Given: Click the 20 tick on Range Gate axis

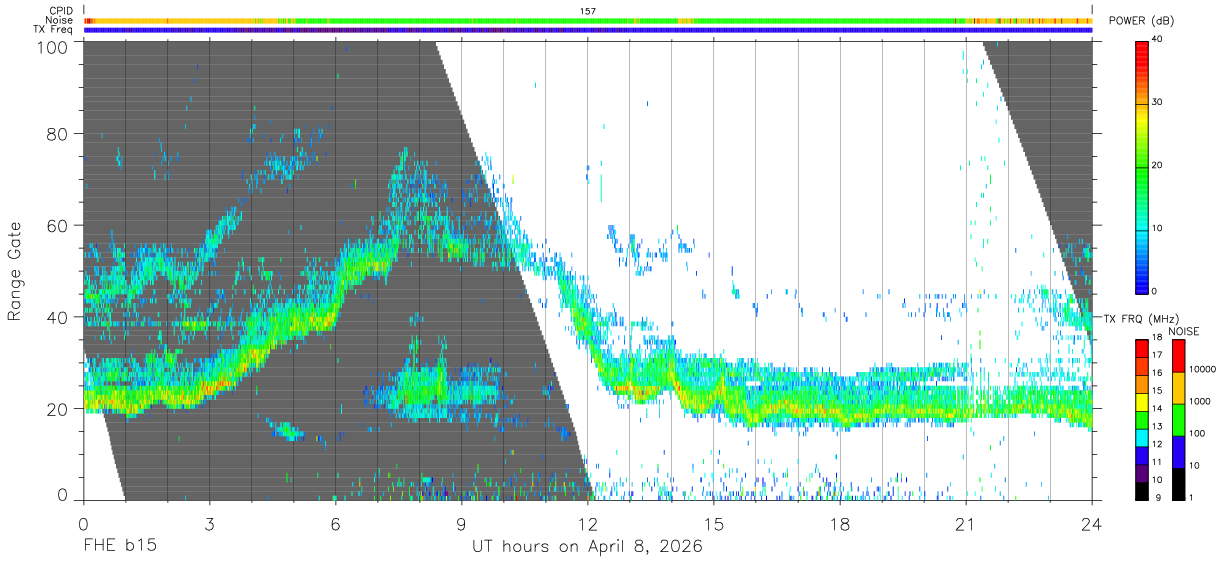Looking at the screenshot, I should pos(58,409).
